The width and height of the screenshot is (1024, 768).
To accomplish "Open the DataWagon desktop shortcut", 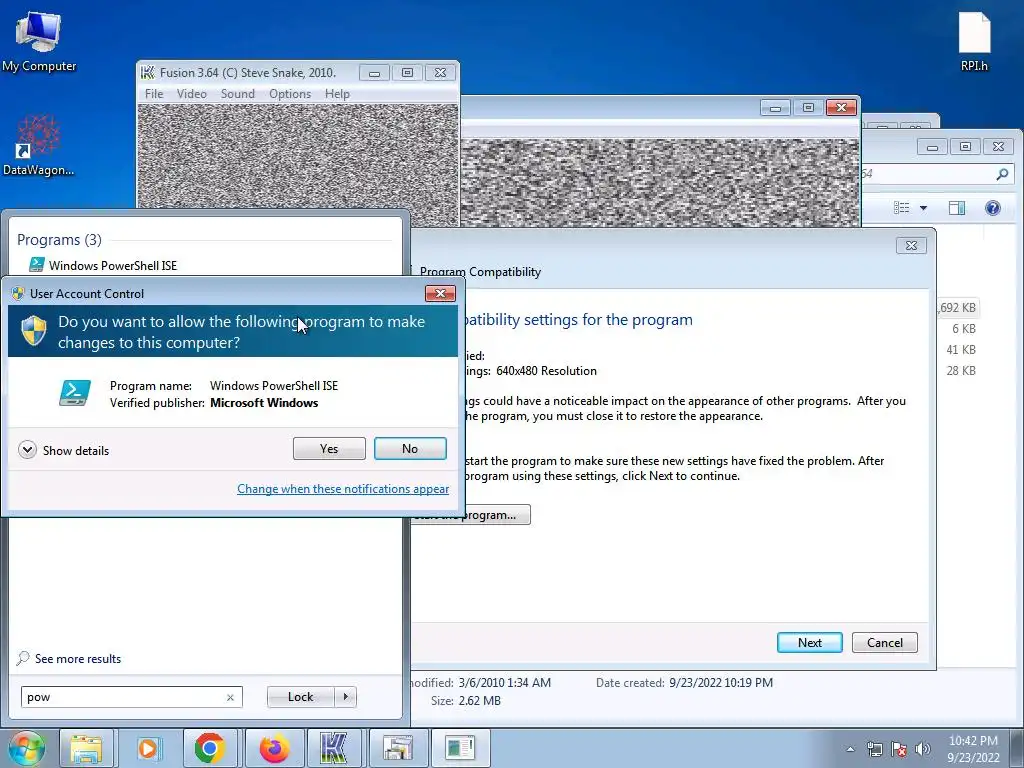I will 38,145.
